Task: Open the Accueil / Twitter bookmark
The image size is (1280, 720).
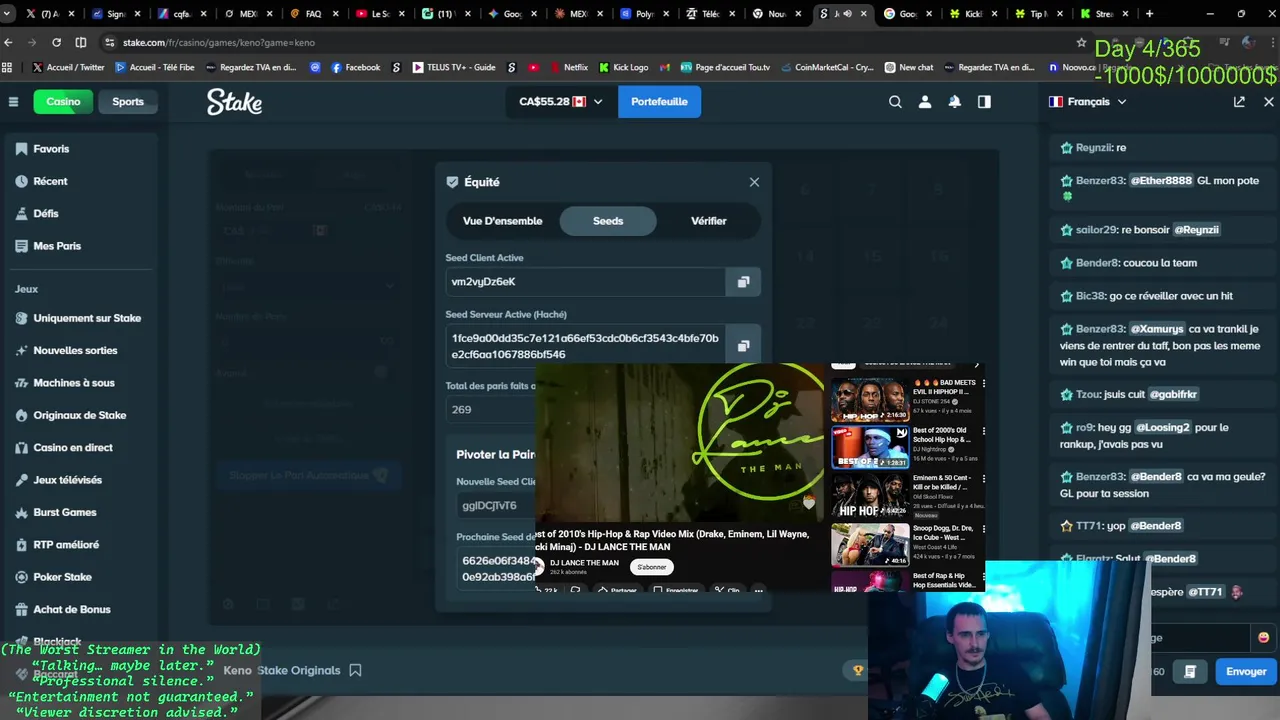Action: click(x=68, y=67)
